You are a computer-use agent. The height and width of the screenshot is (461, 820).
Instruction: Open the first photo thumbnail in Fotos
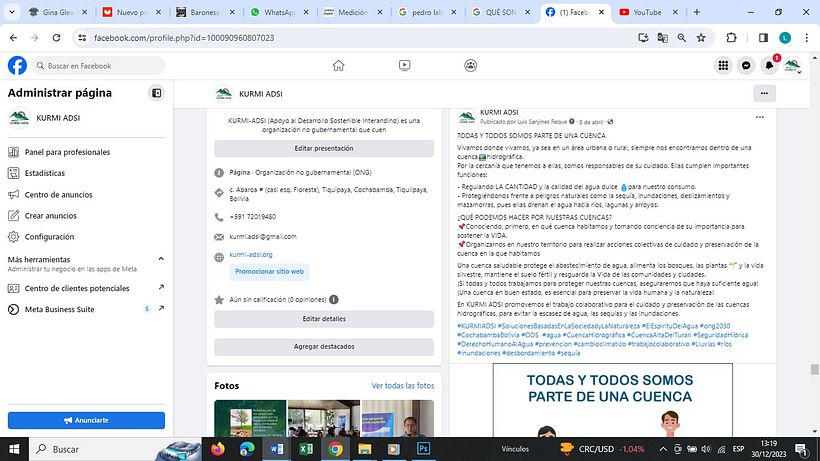tap(250, 418)
